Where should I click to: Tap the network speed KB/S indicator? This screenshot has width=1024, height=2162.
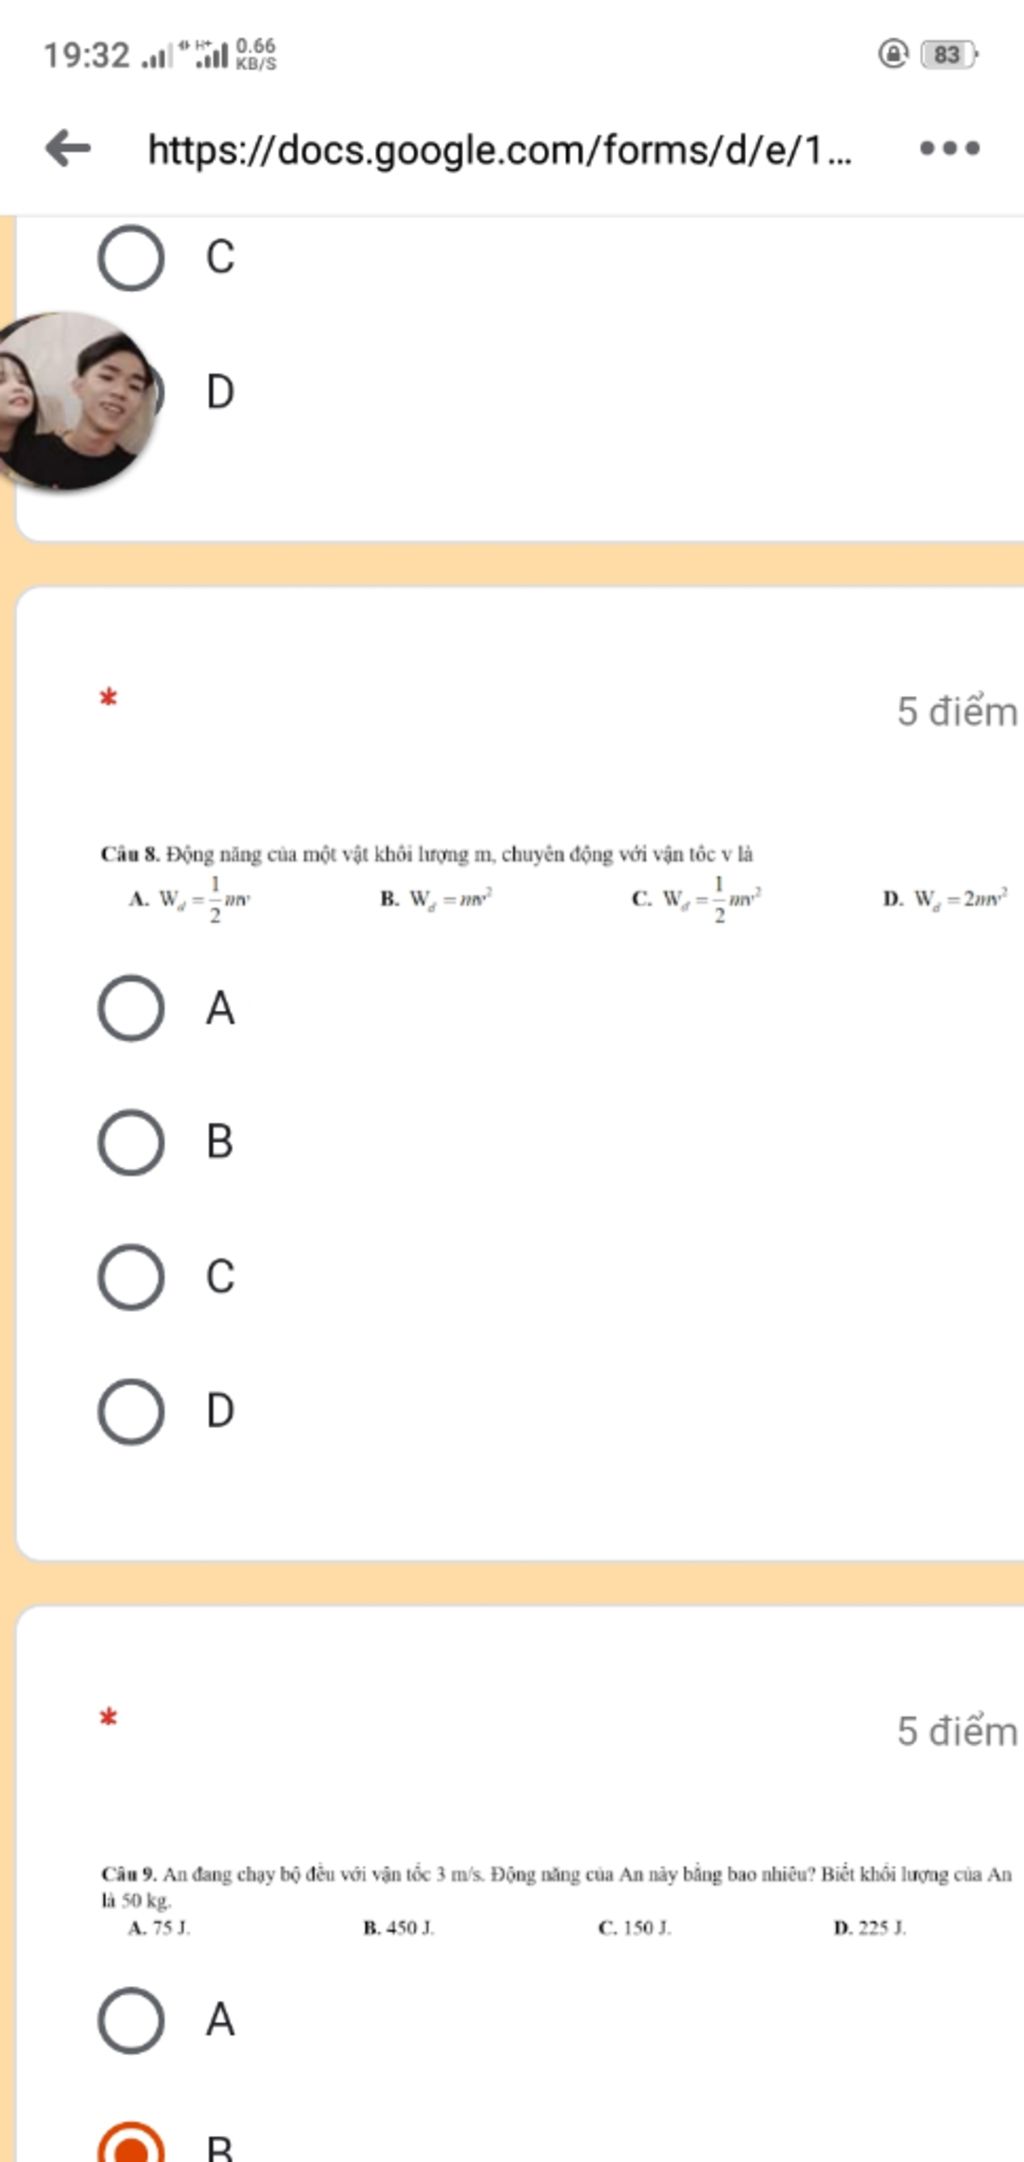256,54
